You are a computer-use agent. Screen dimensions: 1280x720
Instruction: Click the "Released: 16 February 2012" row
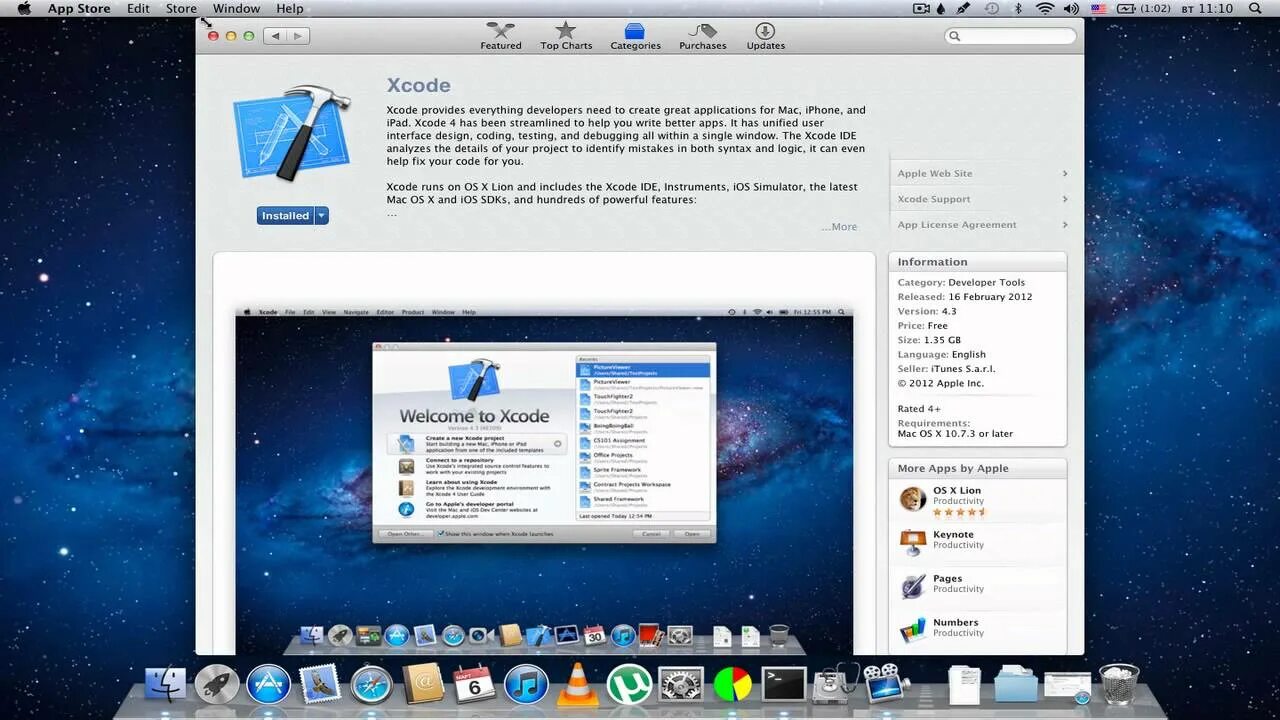tap(965, 297)
